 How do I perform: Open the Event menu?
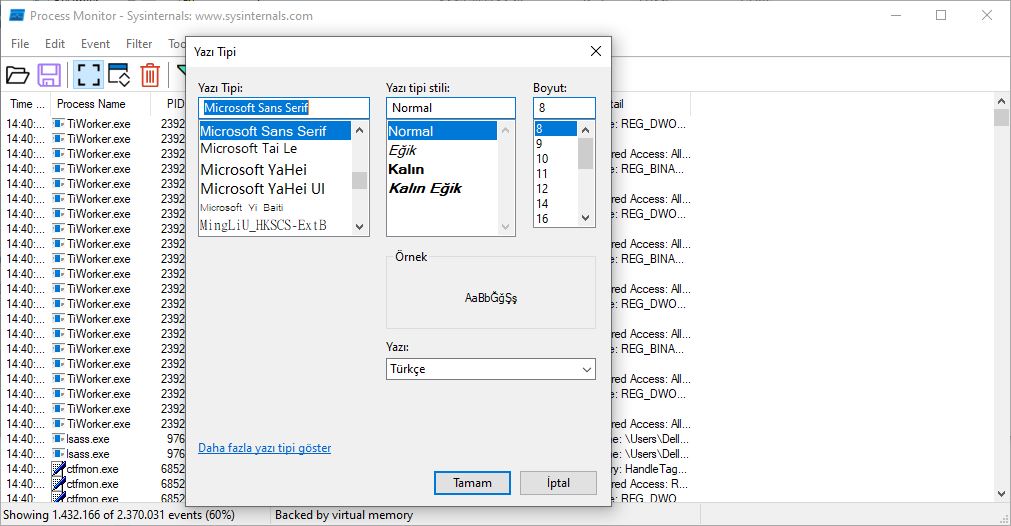pyautogui.click(x=95, y=44)
